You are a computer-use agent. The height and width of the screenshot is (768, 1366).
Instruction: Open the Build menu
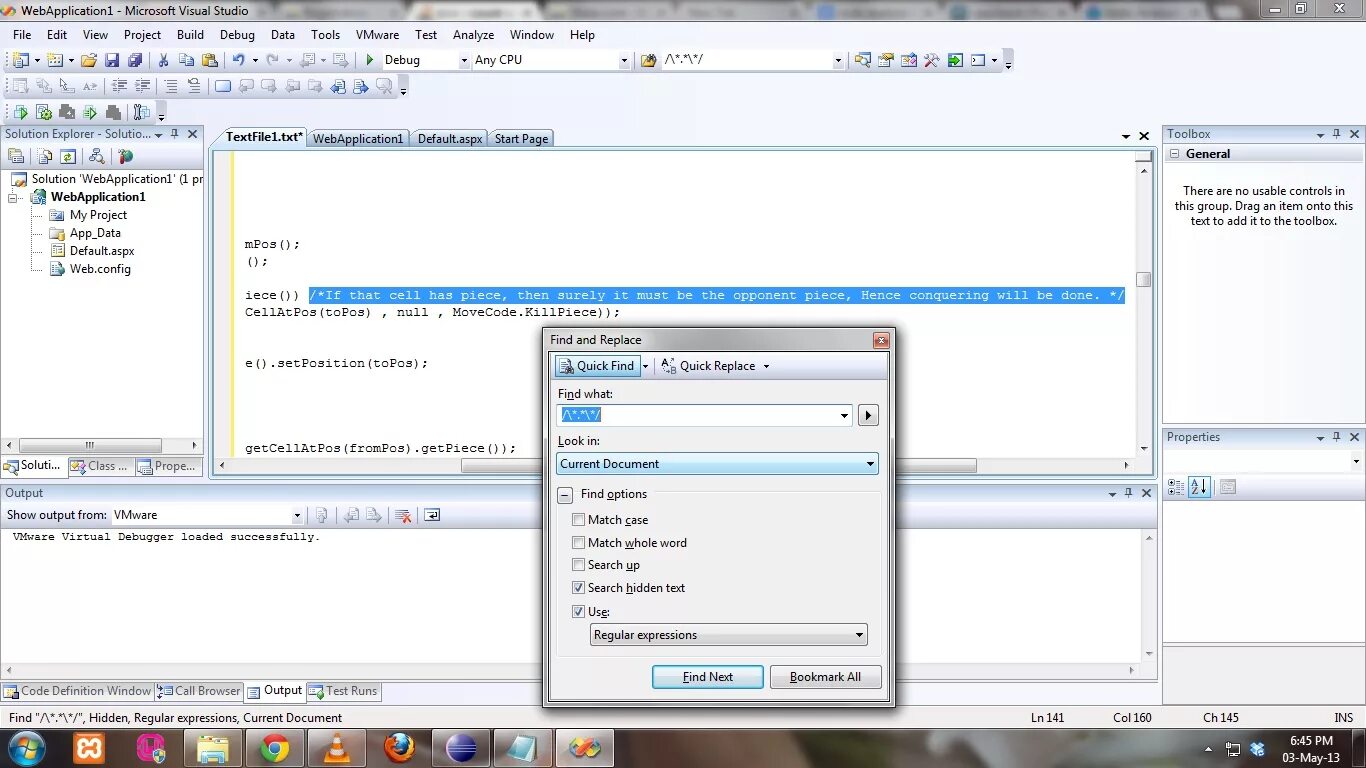click(x=190, y=34)
